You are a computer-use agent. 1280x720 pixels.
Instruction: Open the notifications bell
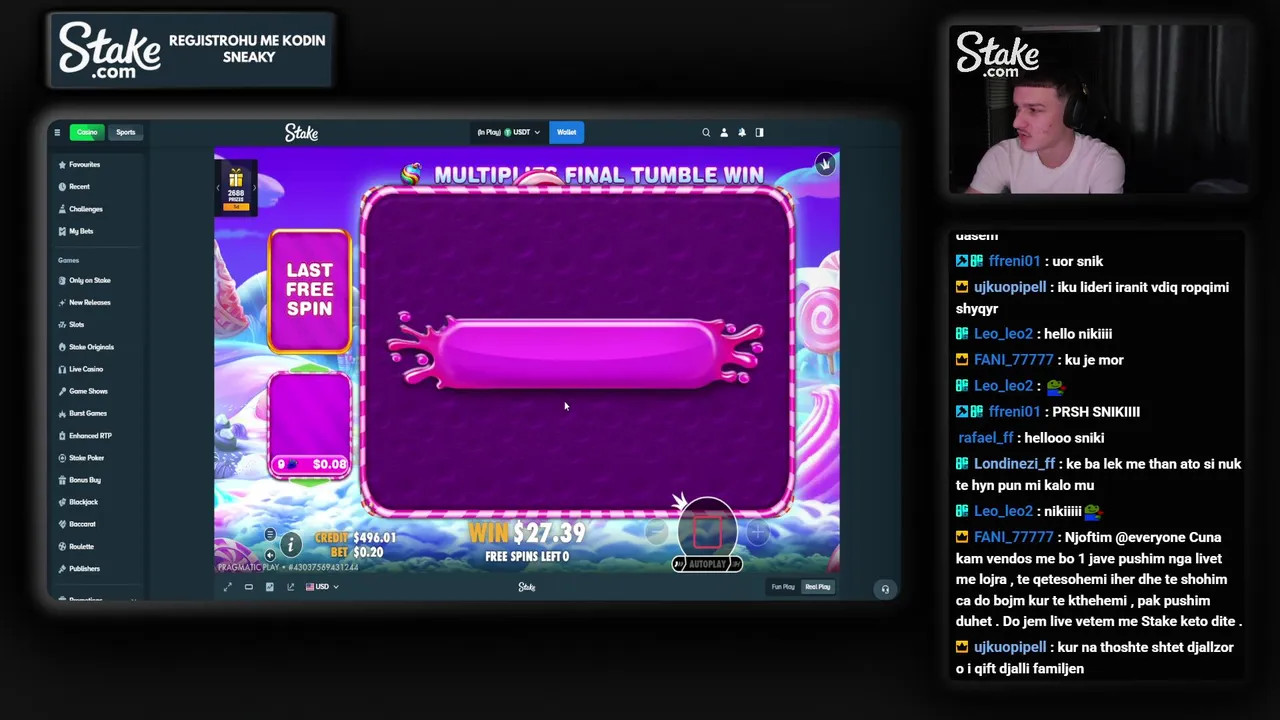pos(742,132)
